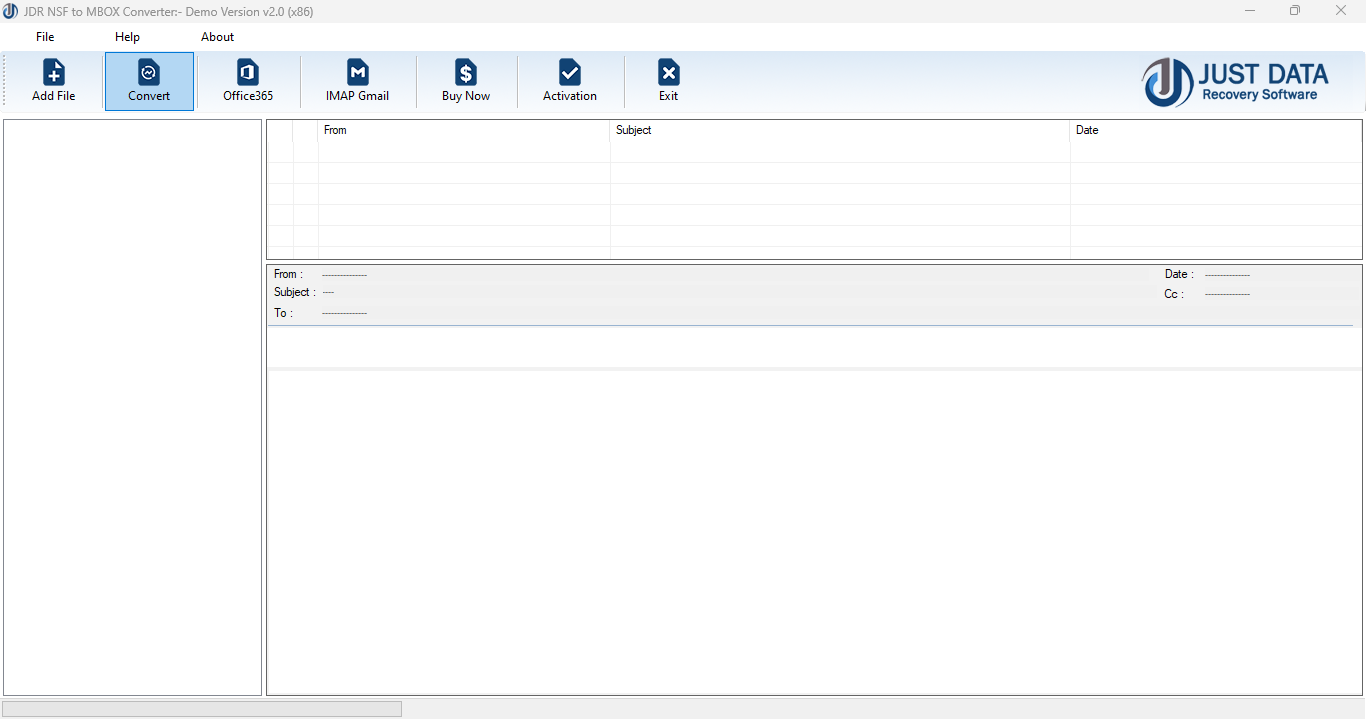Click the progress bar at the bottom
This screenshot has height=720, width=1366.
[x=202, y=709]
